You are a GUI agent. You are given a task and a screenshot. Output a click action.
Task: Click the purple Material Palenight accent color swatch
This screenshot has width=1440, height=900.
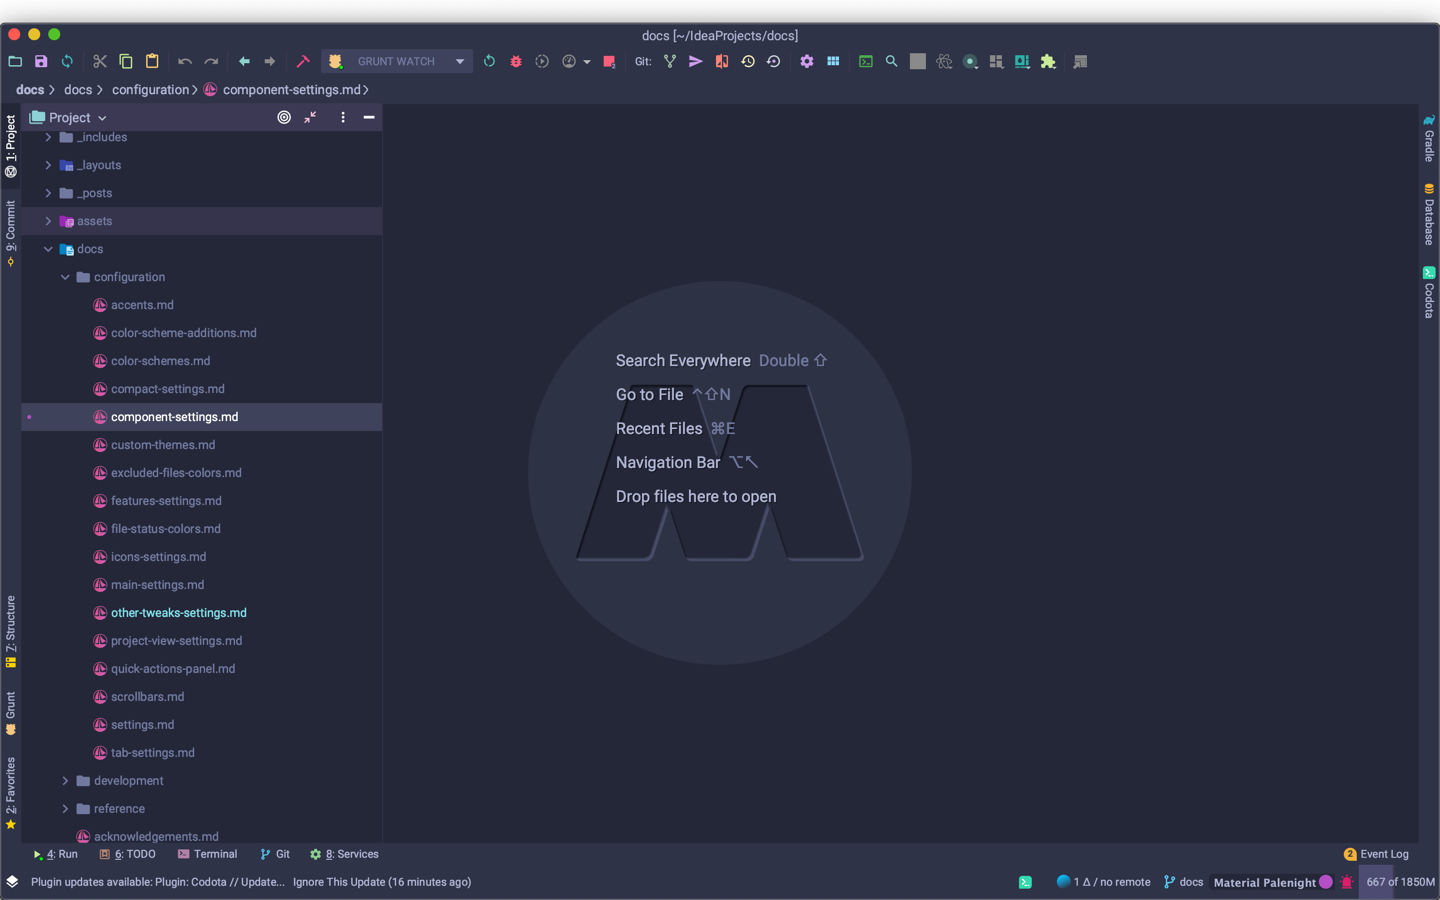click(x=1327, y=882)
